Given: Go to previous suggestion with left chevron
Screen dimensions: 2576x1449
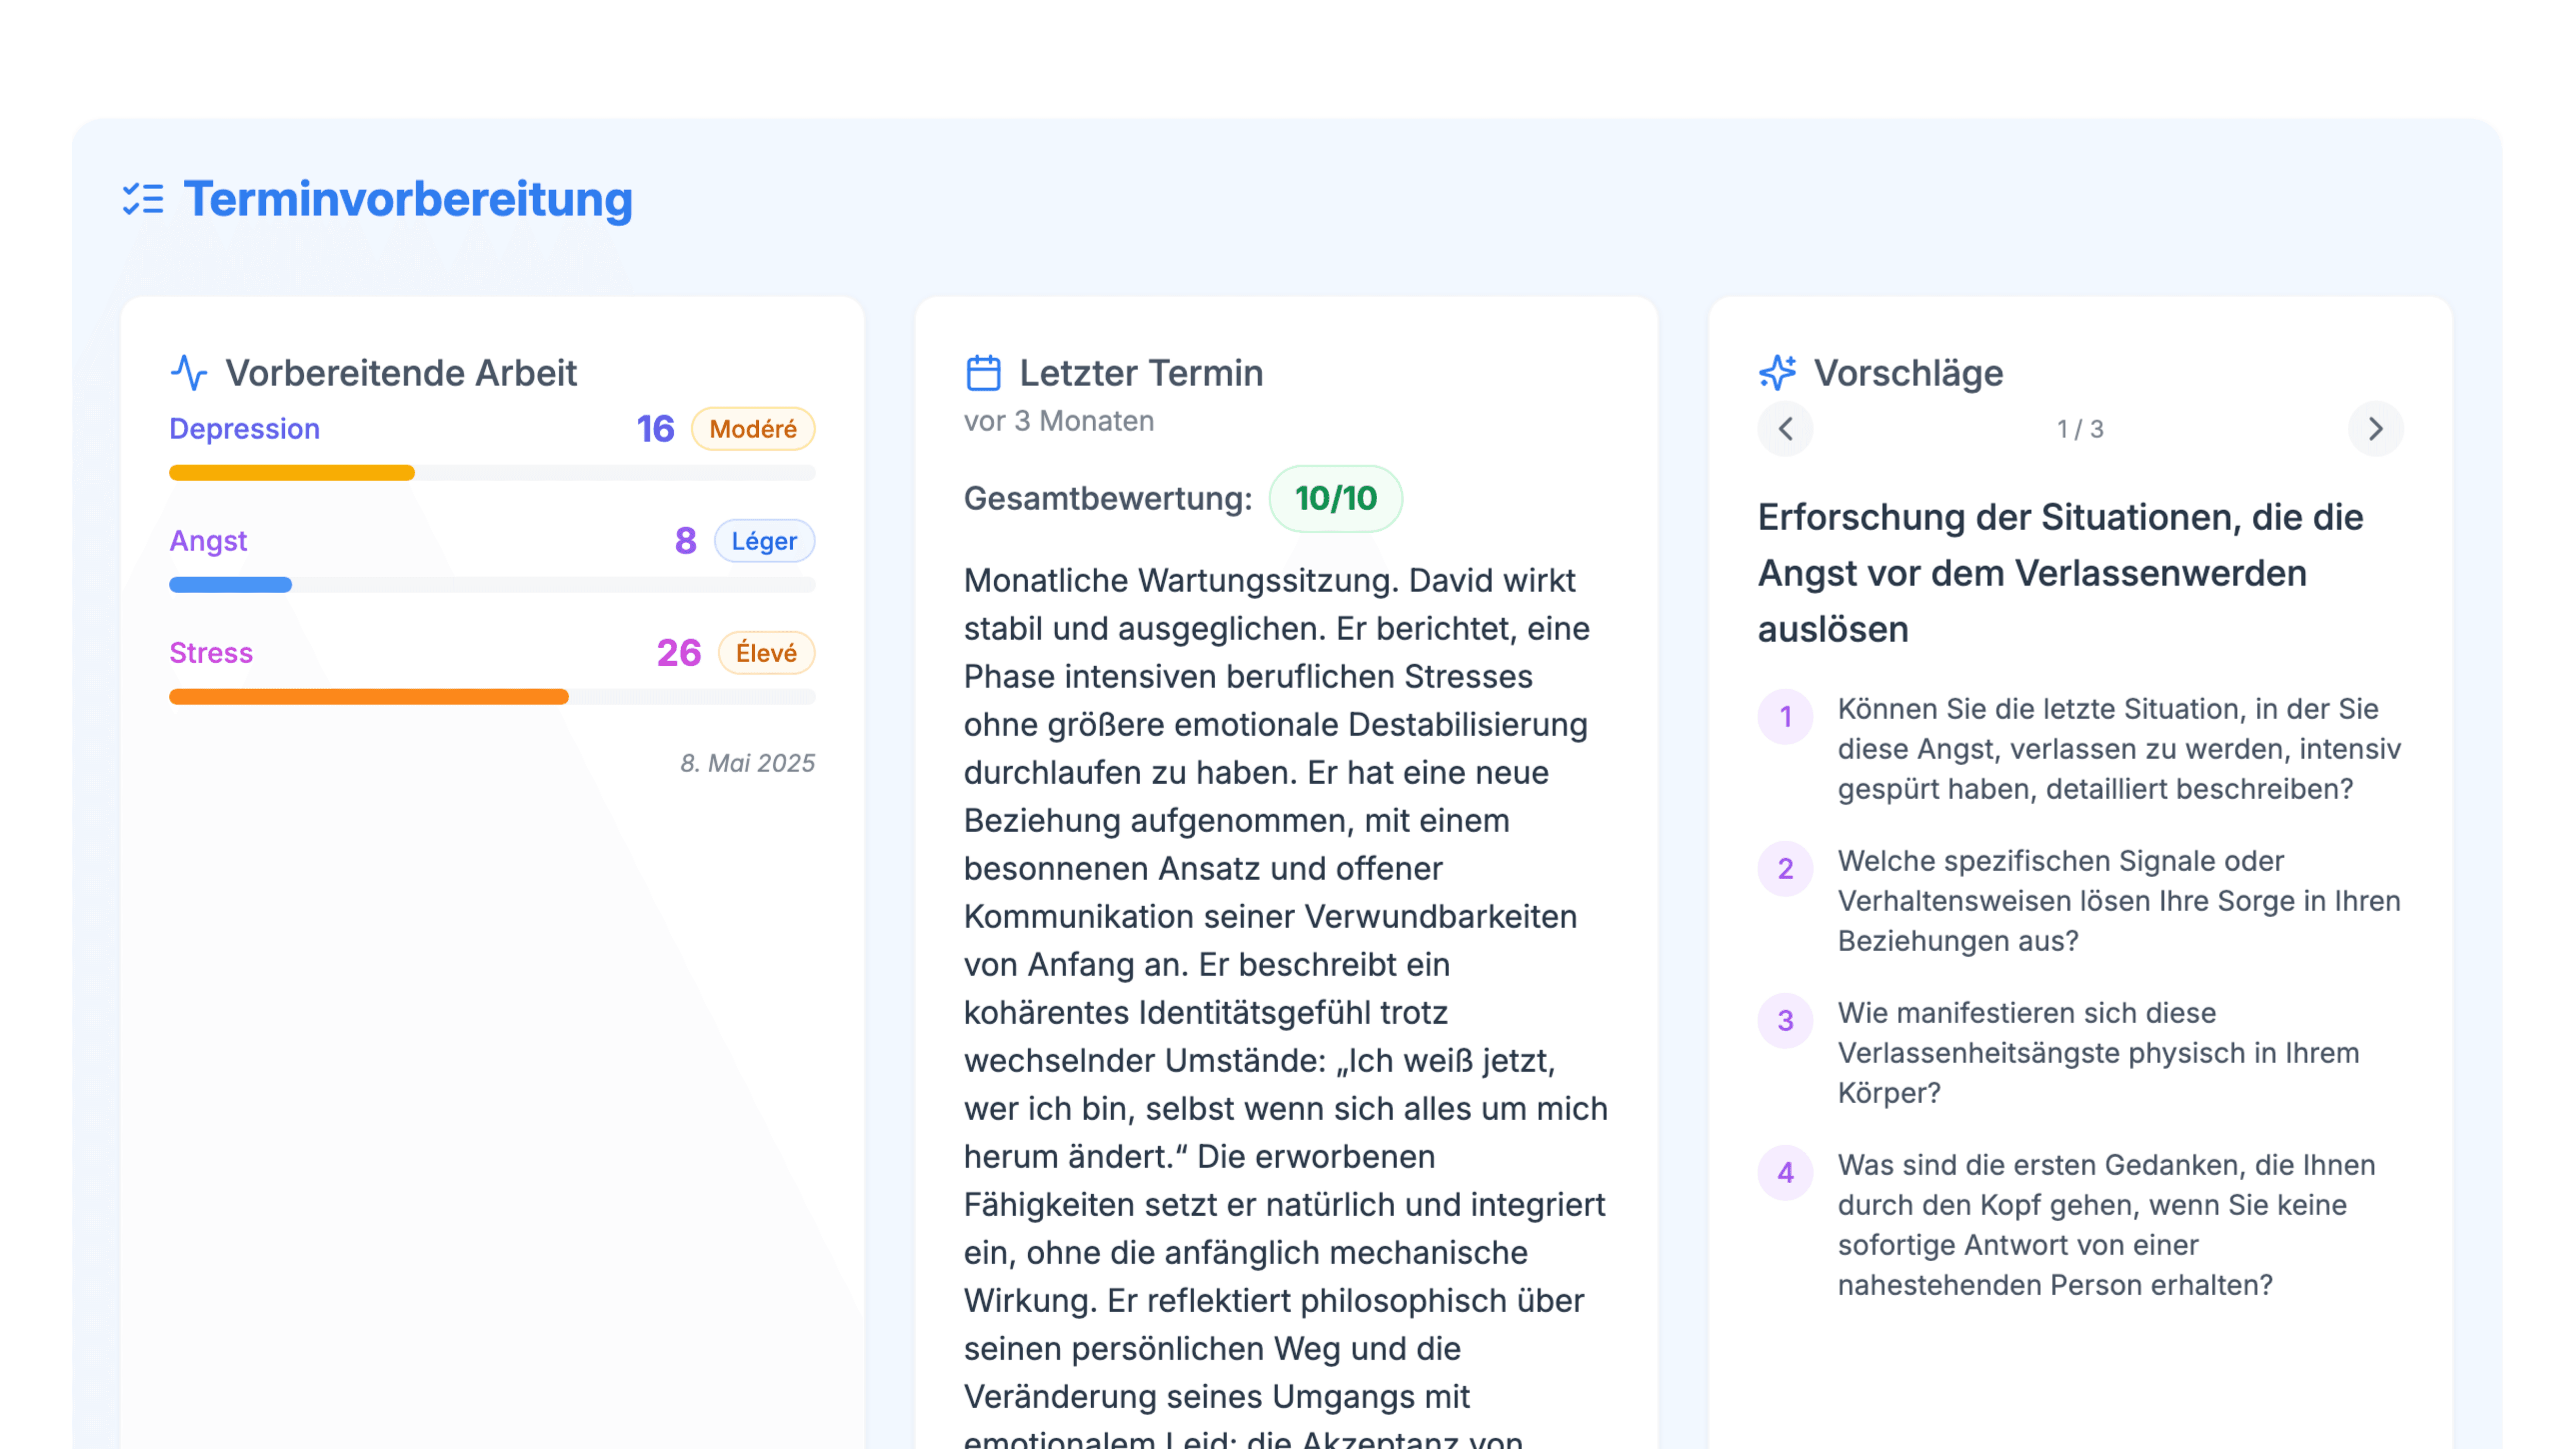Looking at the screenshot, I should pos(1785,429).
